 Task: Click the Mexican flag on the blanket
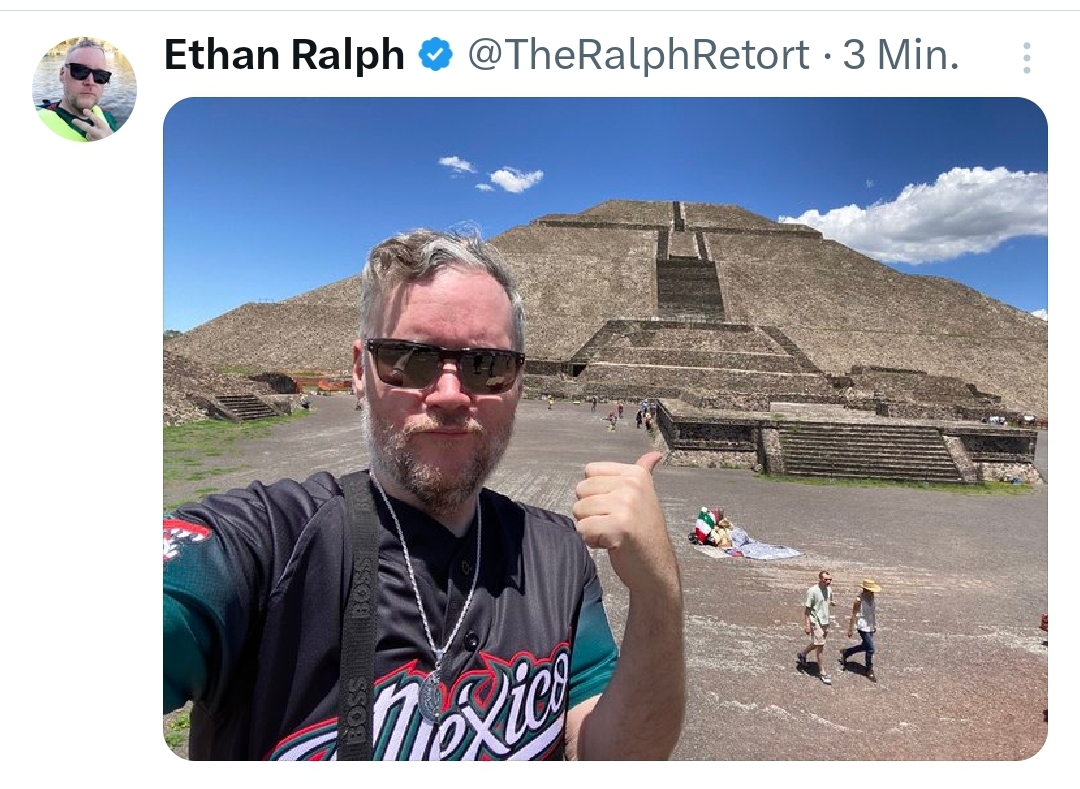click(703, 525)
